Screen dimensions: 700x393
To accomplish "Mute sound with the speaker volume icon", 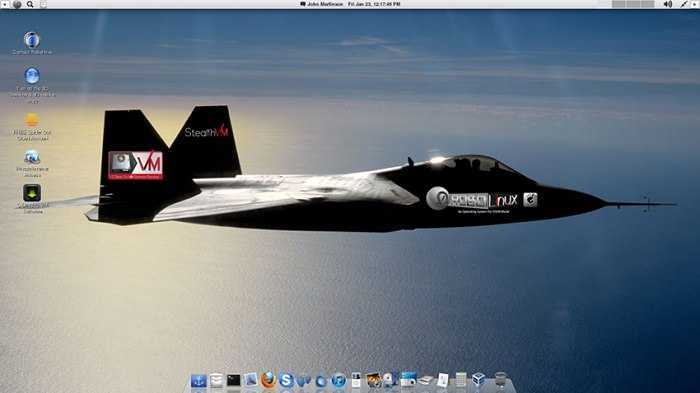I will point(668,4).
